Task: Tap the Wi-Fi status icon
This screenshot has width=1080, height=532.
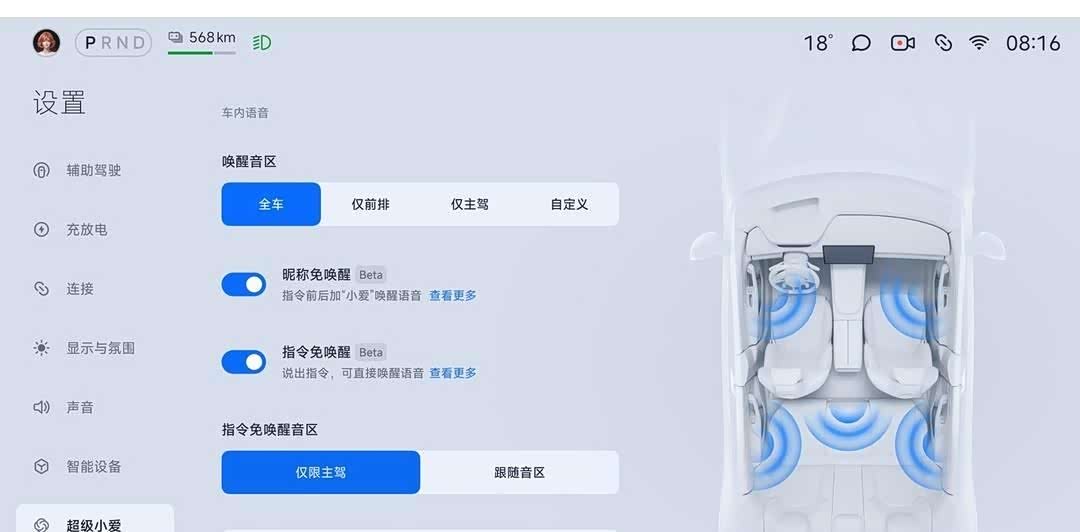Action: pos(978,43)
